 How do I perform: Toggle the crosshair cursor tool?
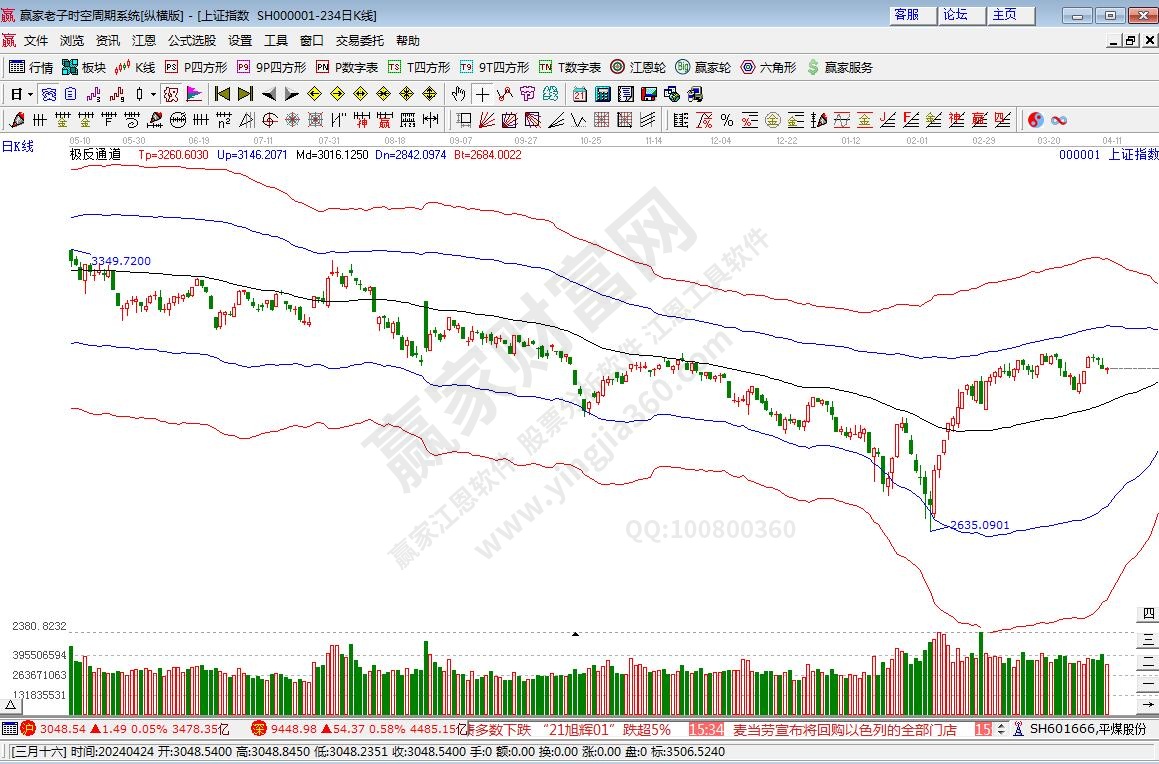tap(482, 94)
